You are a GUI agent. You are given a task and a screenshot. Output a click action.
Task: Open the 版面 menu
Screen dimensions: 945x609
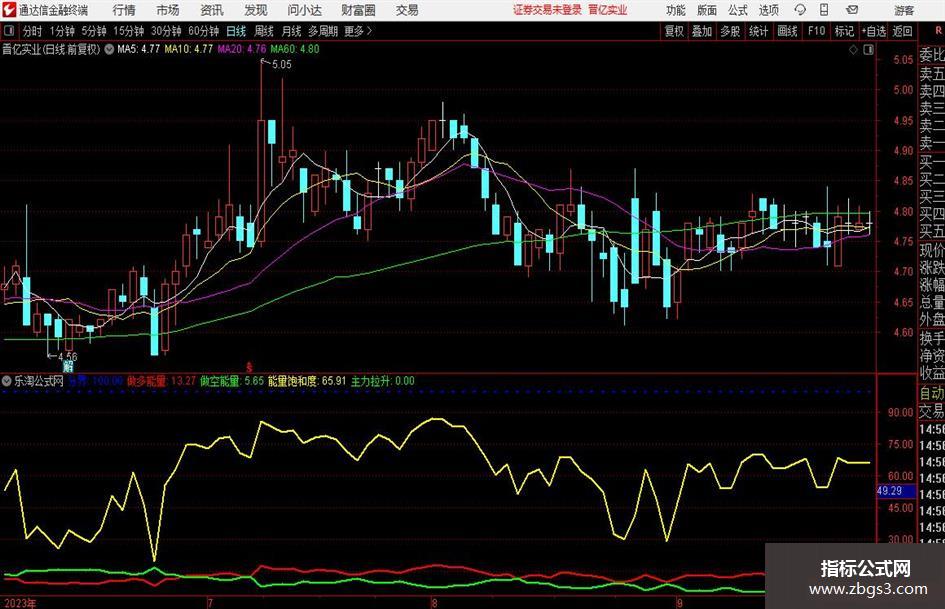coord(706,10)
